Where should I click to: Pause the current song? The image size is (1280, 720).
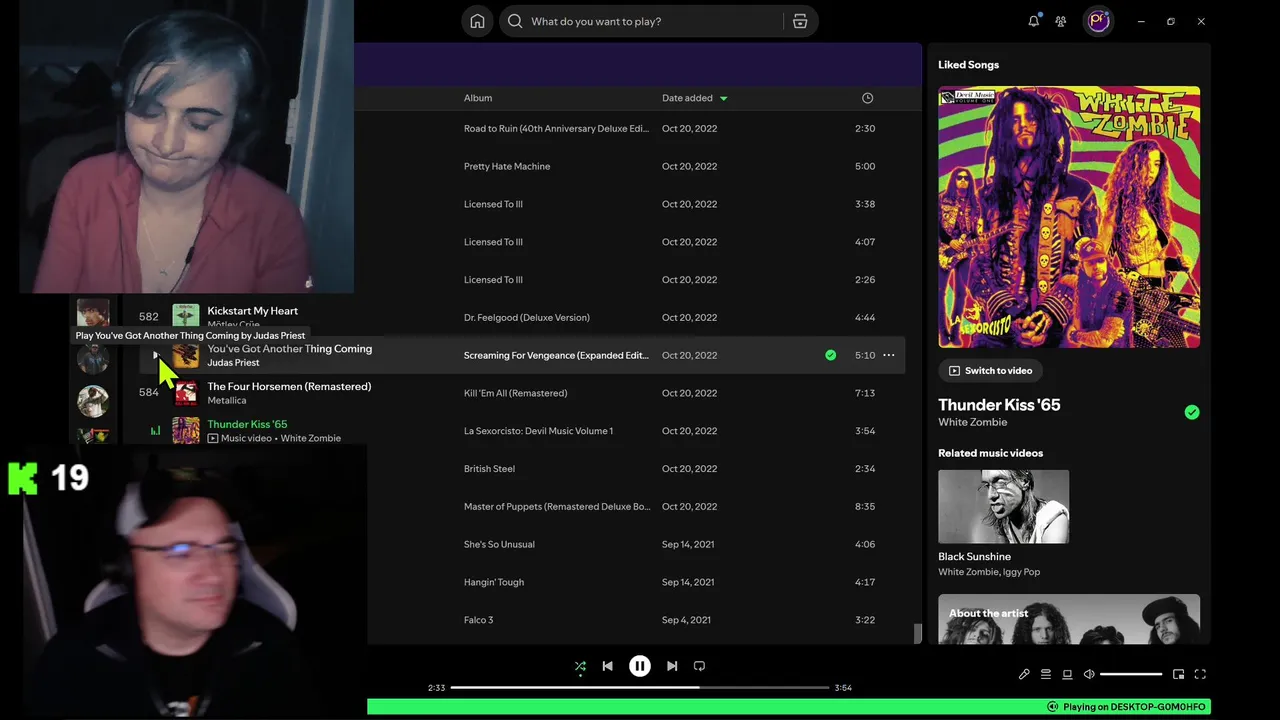point(640,666)
